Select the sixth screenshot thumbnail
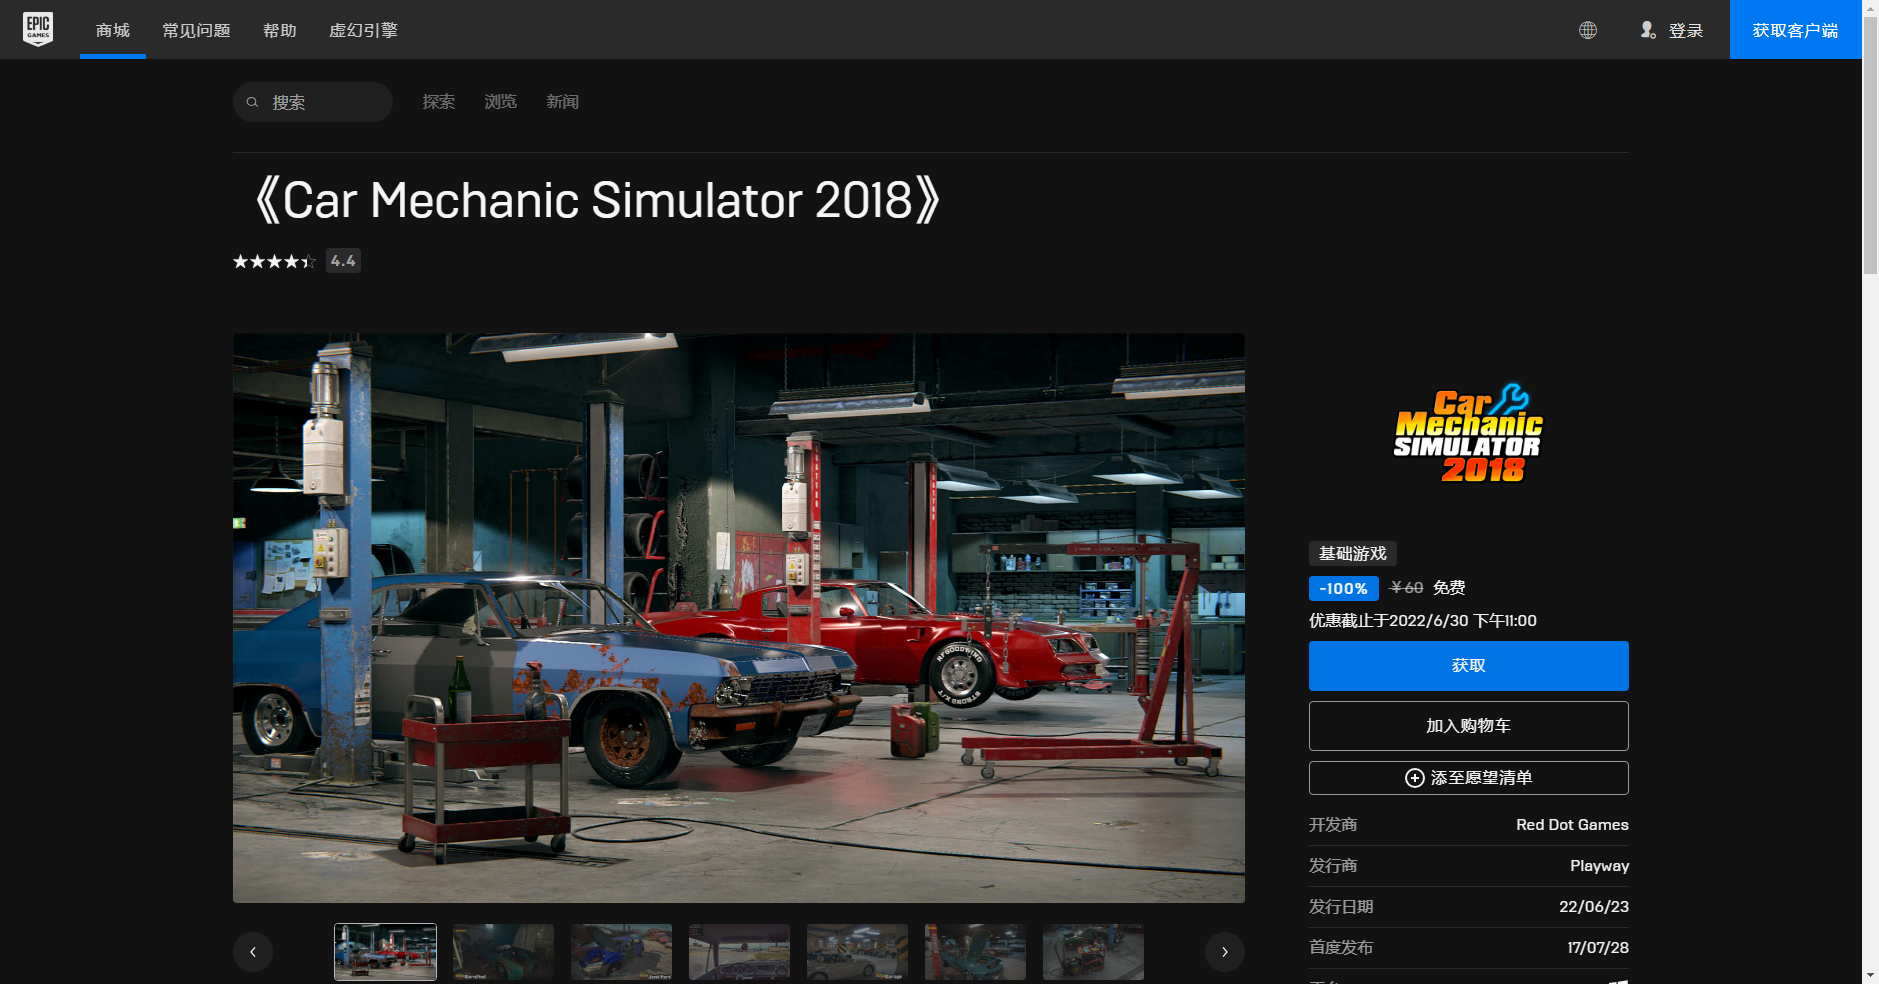Image resolution: width=1879 pixels, height=984 pixels. click(975, 952)
